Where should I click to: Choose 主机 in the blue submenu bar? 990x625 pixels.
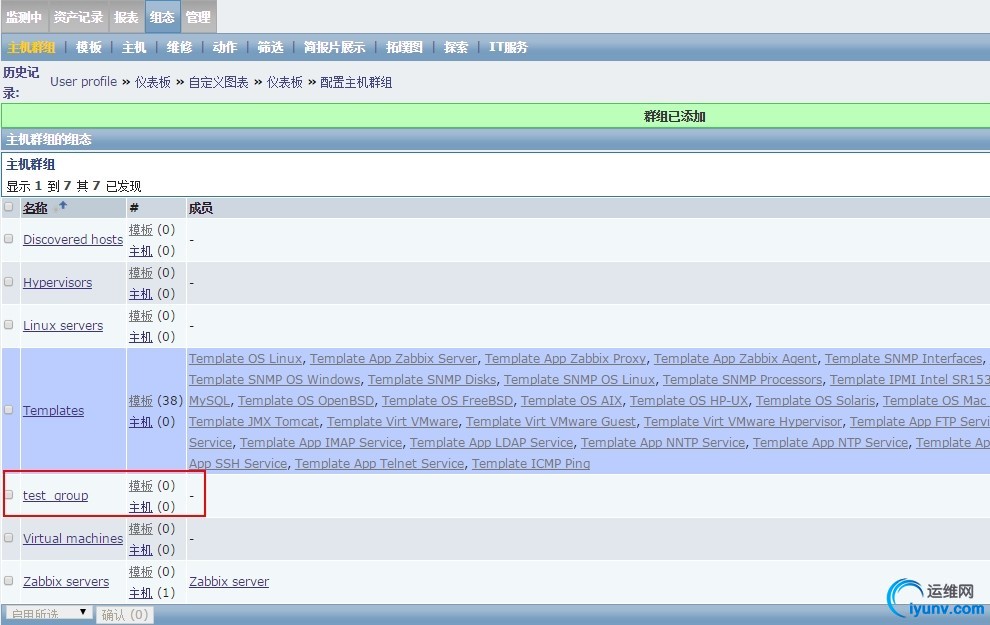coord(134,47)
